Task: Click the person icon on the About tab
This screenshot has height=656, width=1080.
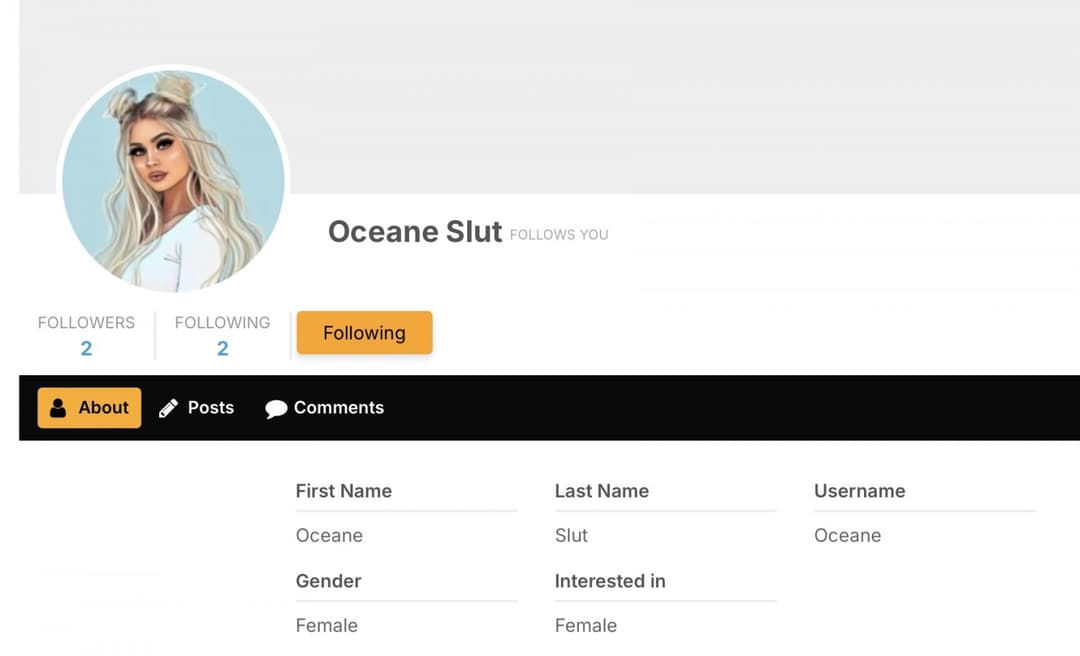Action: 57,407
